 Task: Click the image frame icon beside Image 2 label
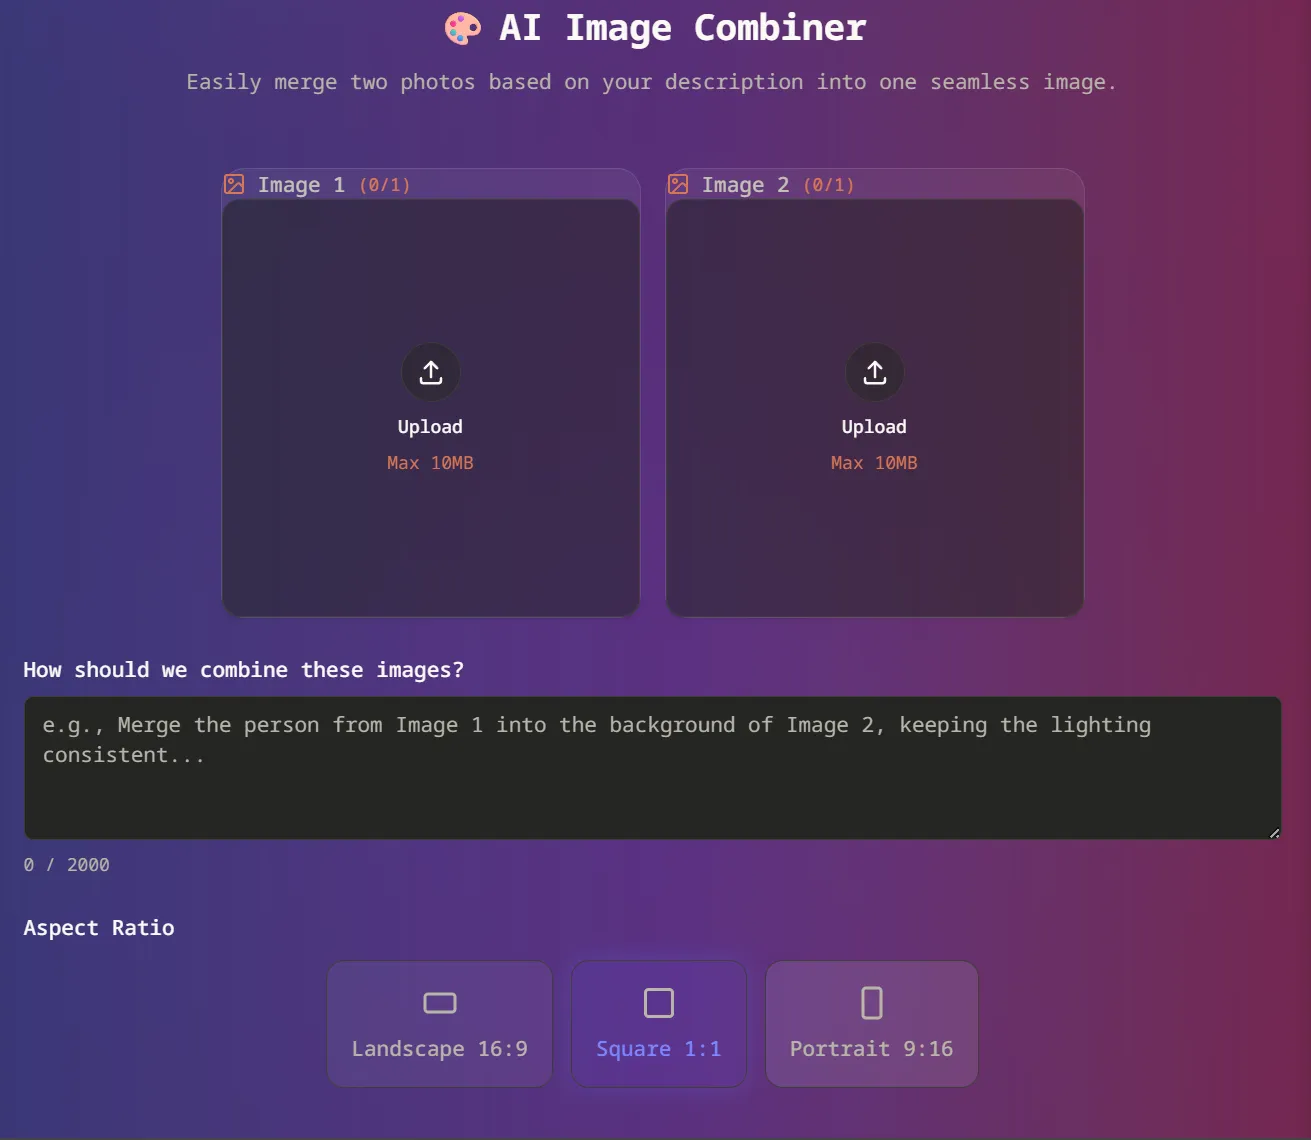coord(678,184)
